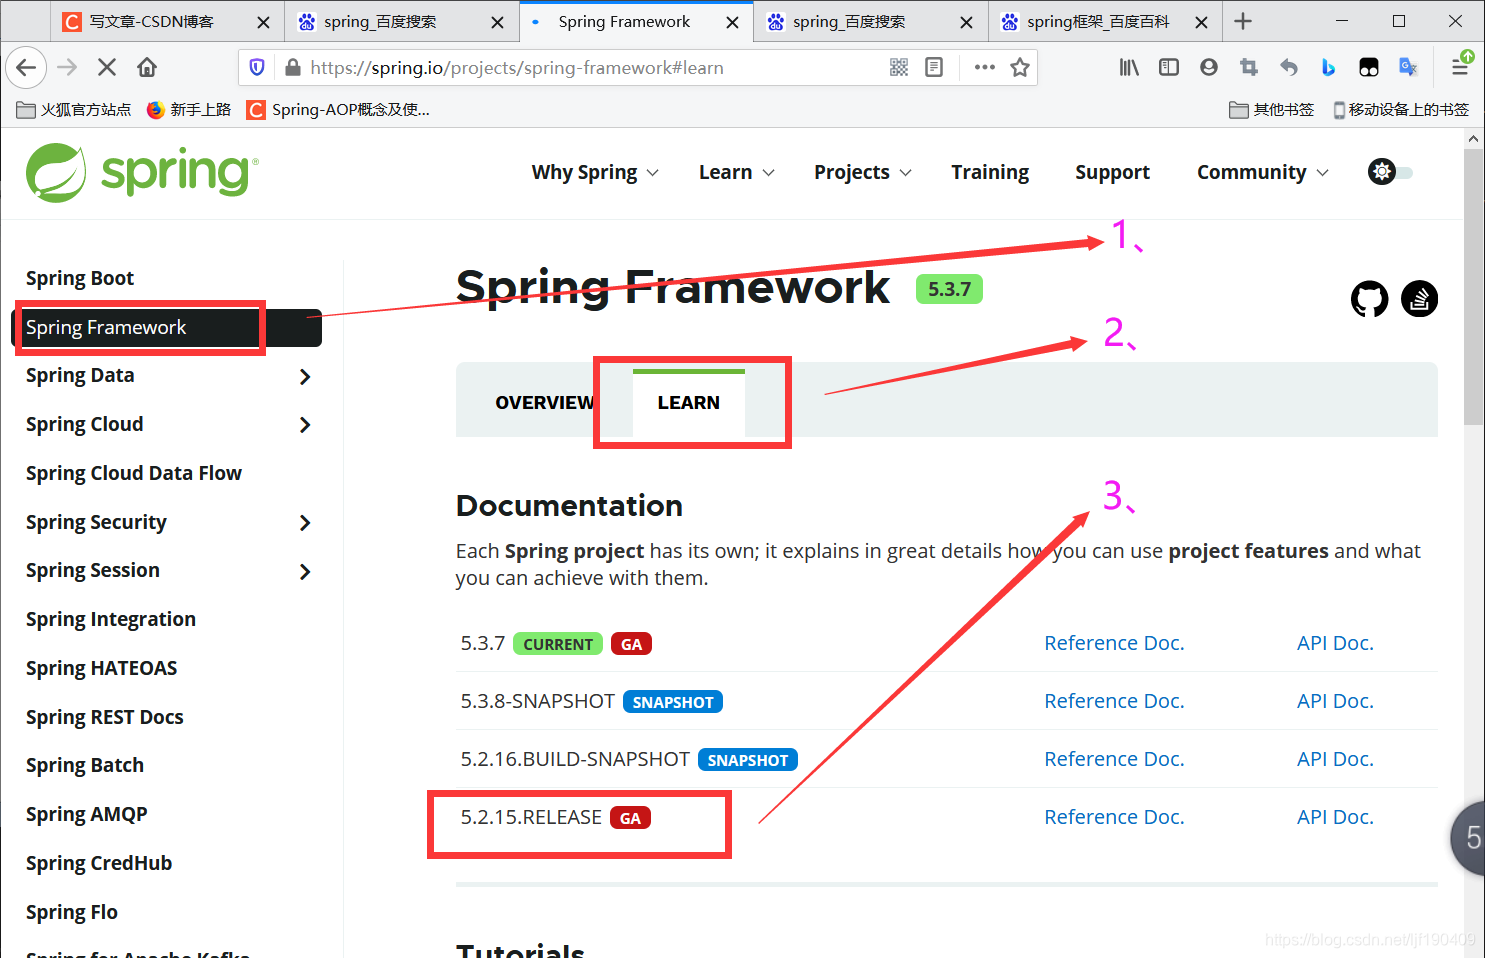Expand Projects navigation menu

[x=863, y=172]
